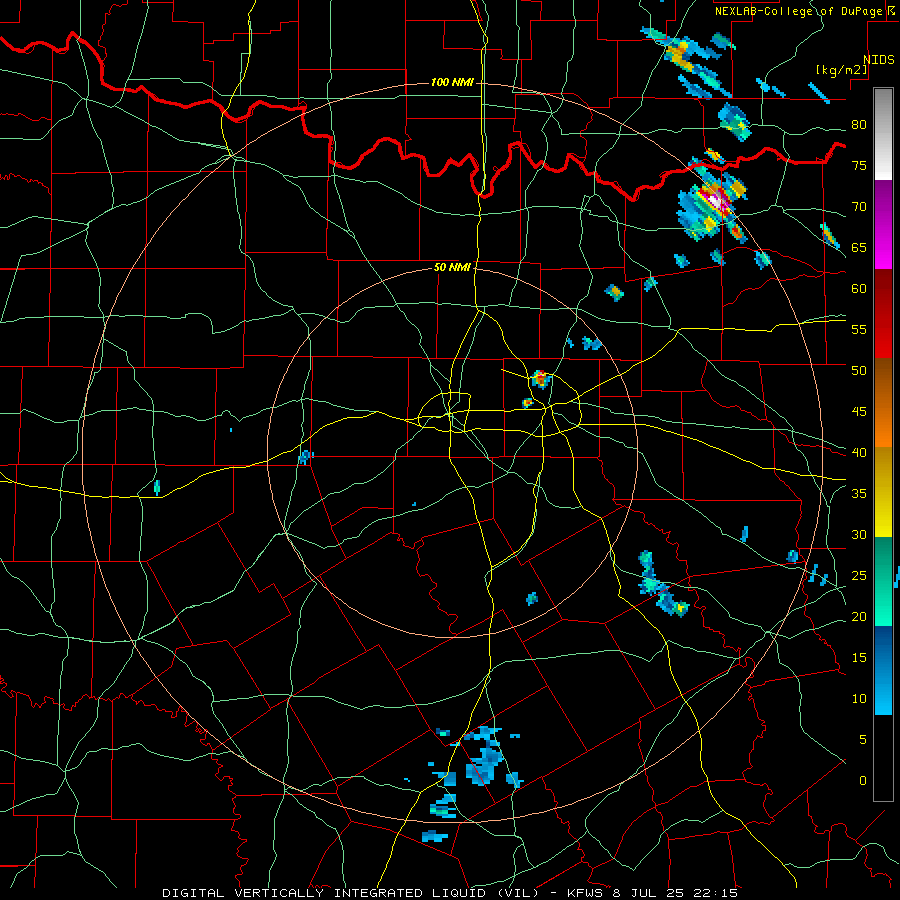The height and width of the screenshot is (900, 900).
Task: Pick the light blue segment of the color bar
Action: 883,692
